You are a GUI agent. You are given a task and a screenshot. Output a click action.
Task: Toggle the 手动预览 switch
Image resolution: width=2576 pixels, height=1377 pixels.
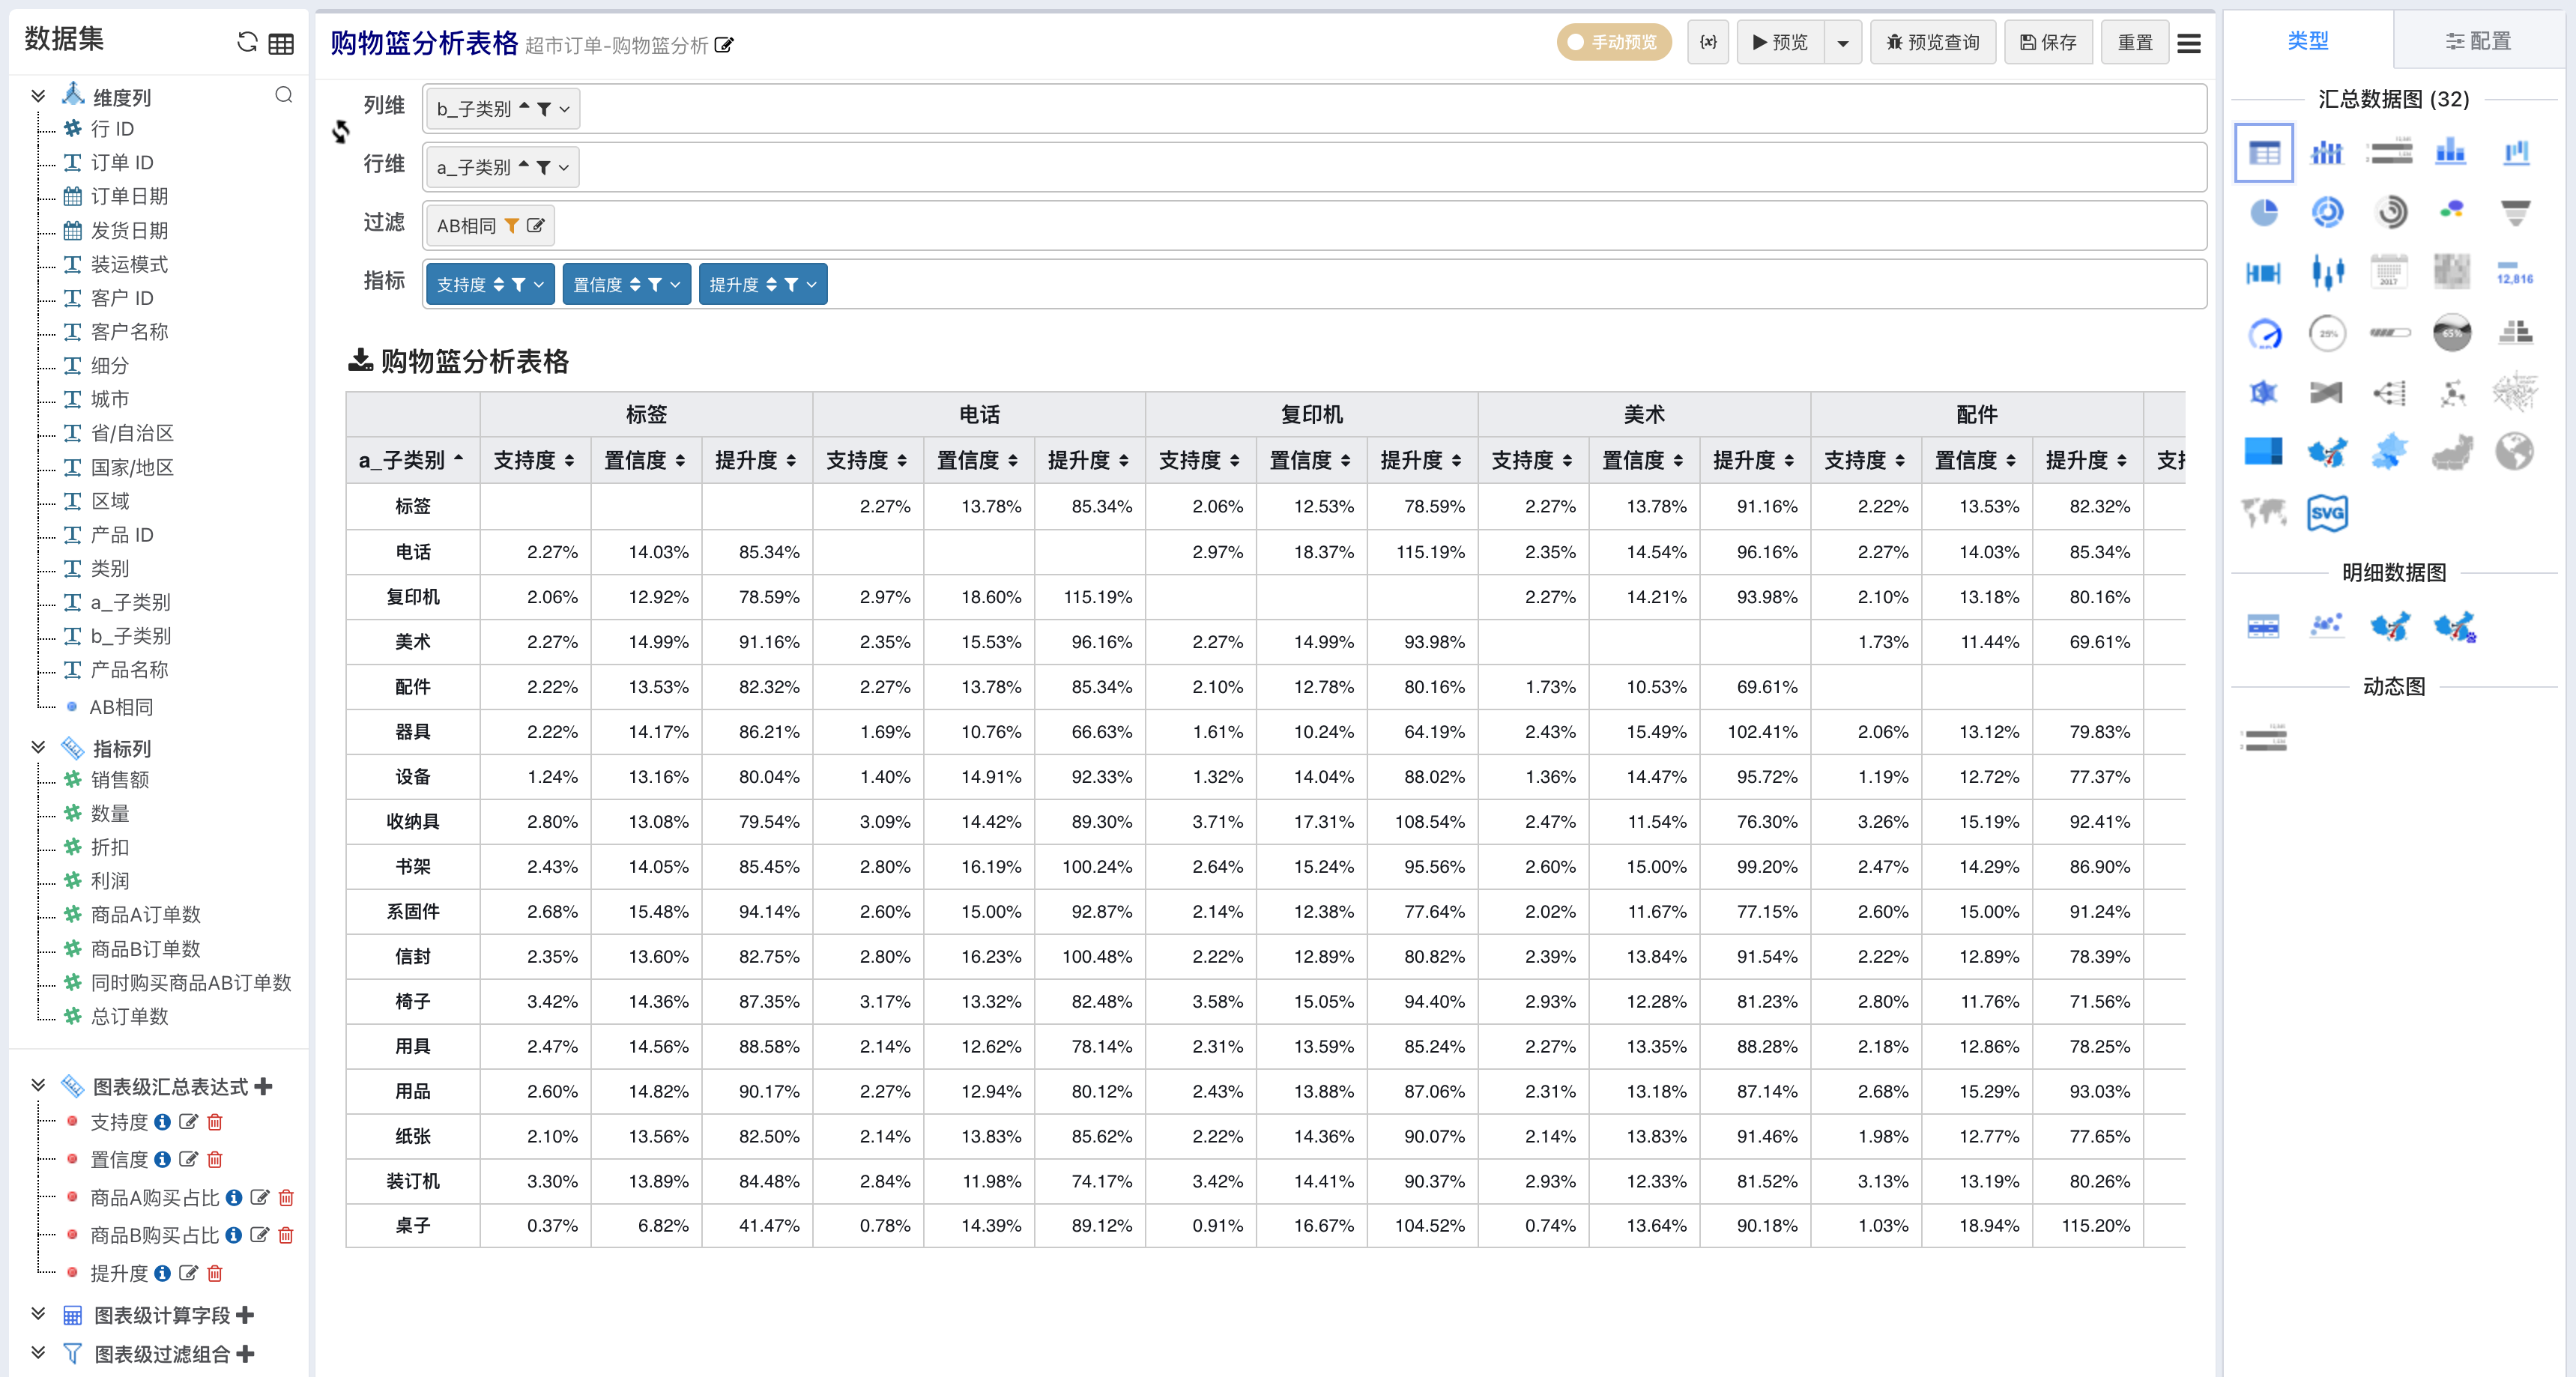coord(1613,42)
